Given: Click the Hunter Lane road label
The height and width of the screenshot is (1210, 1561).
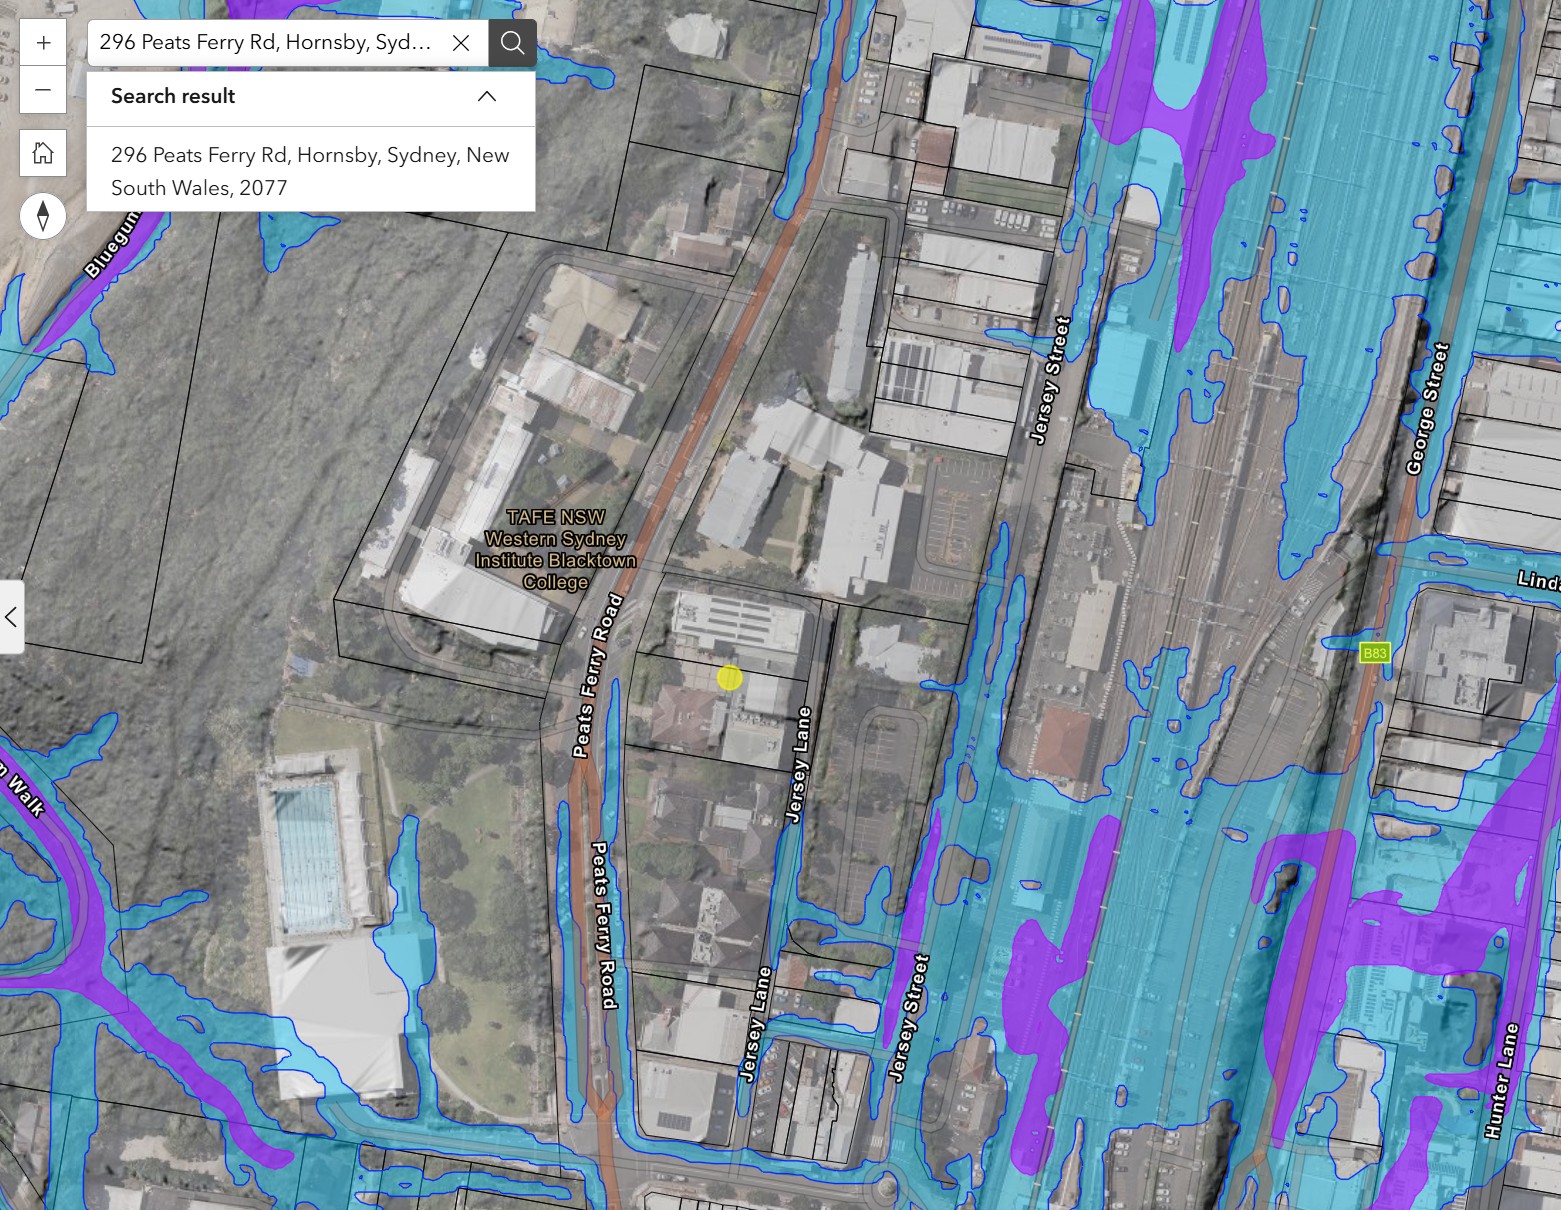Looking at the screenshot, I should tap(1502, 1081).
